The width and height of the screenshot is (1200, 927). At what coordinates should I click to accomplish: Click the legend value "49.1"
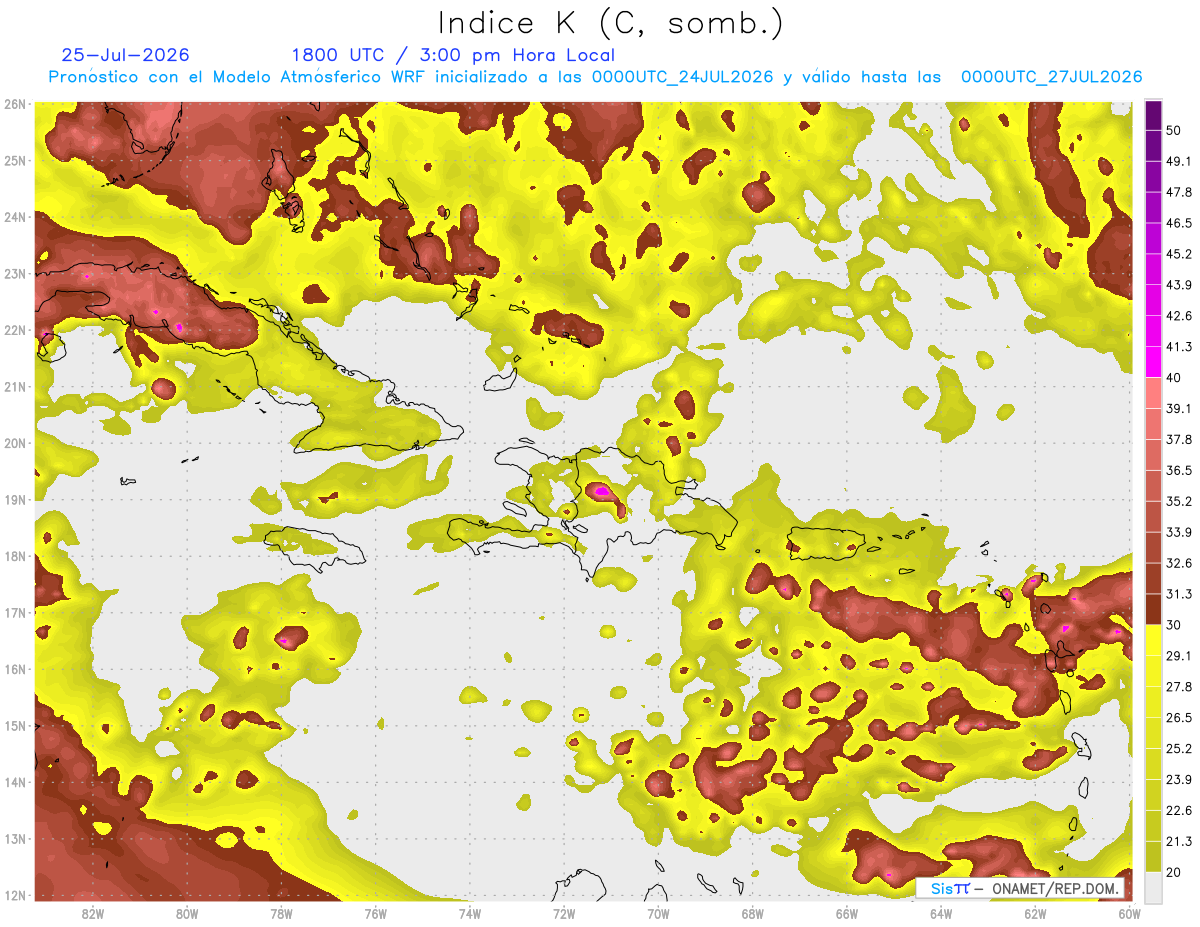pos(1179,161)
